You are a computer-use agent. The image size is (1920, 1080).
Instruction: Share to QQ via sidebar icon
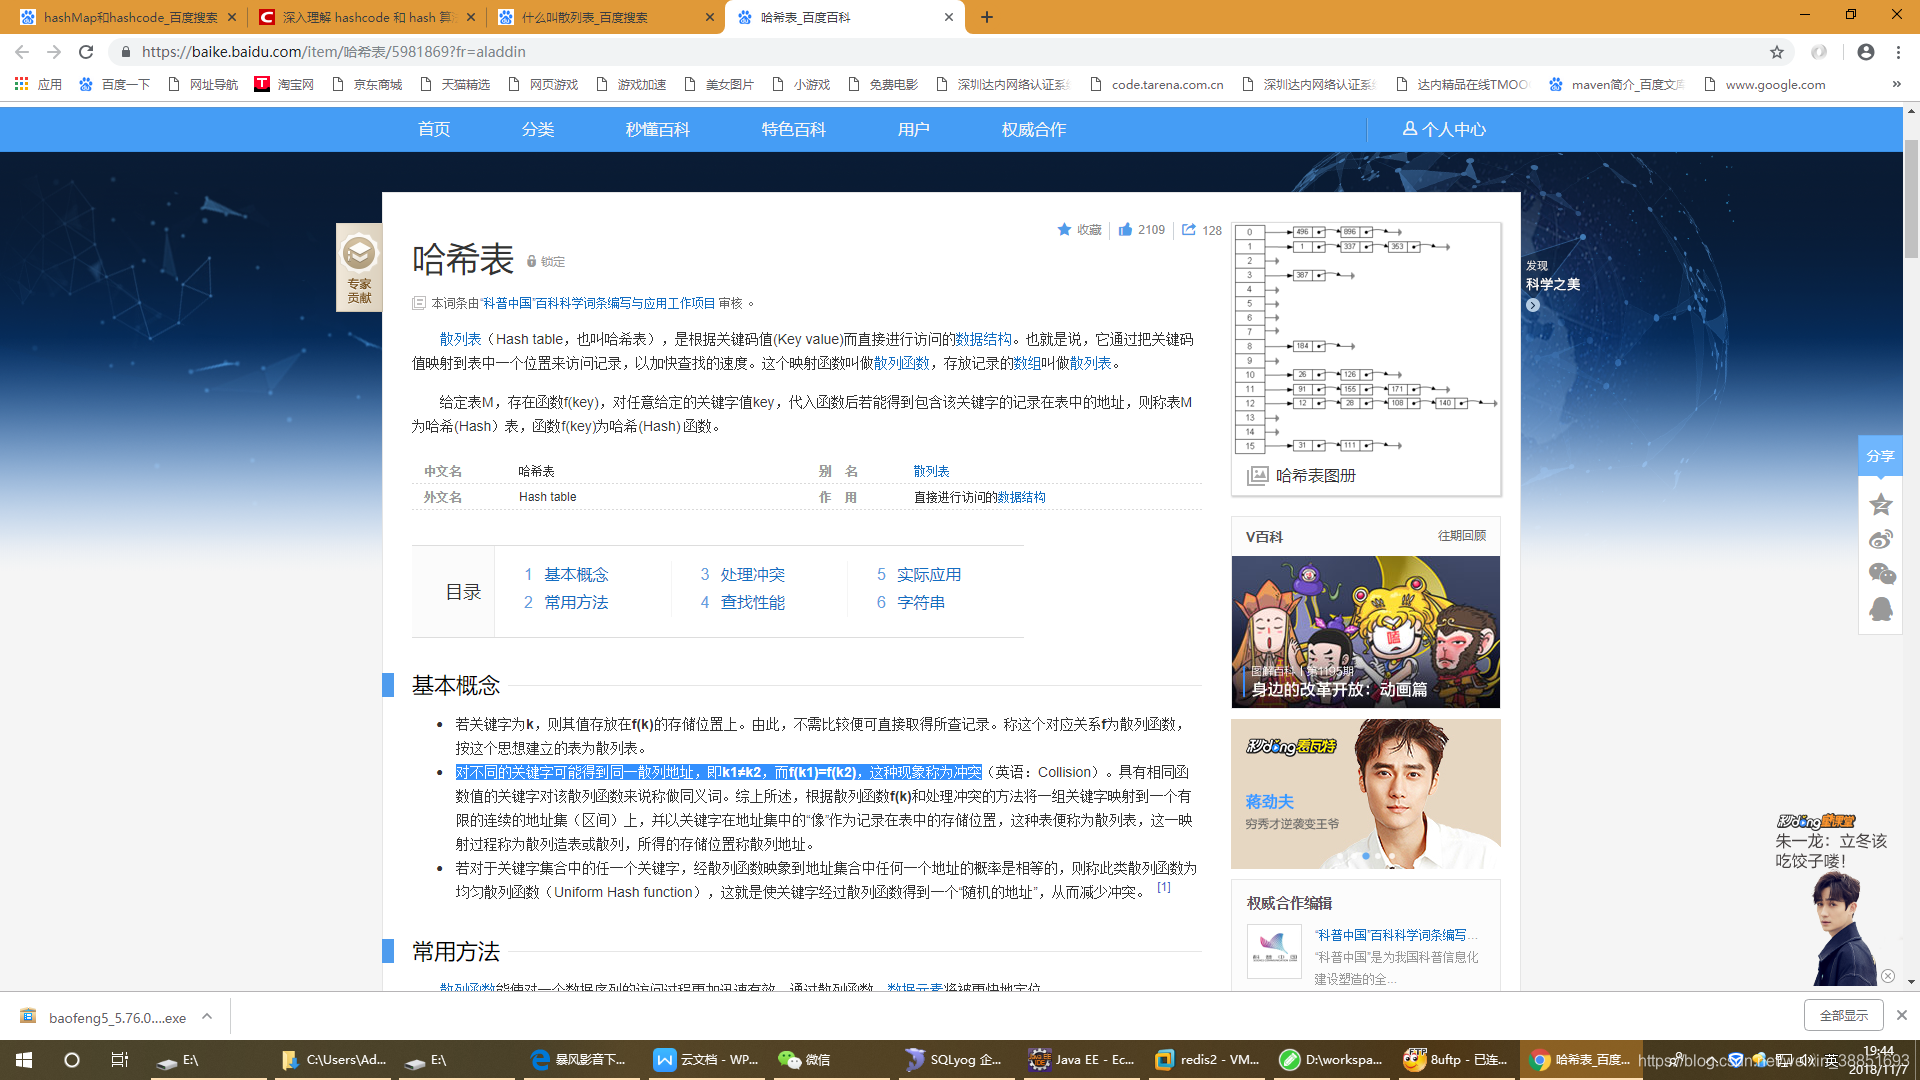point(1881,609)
